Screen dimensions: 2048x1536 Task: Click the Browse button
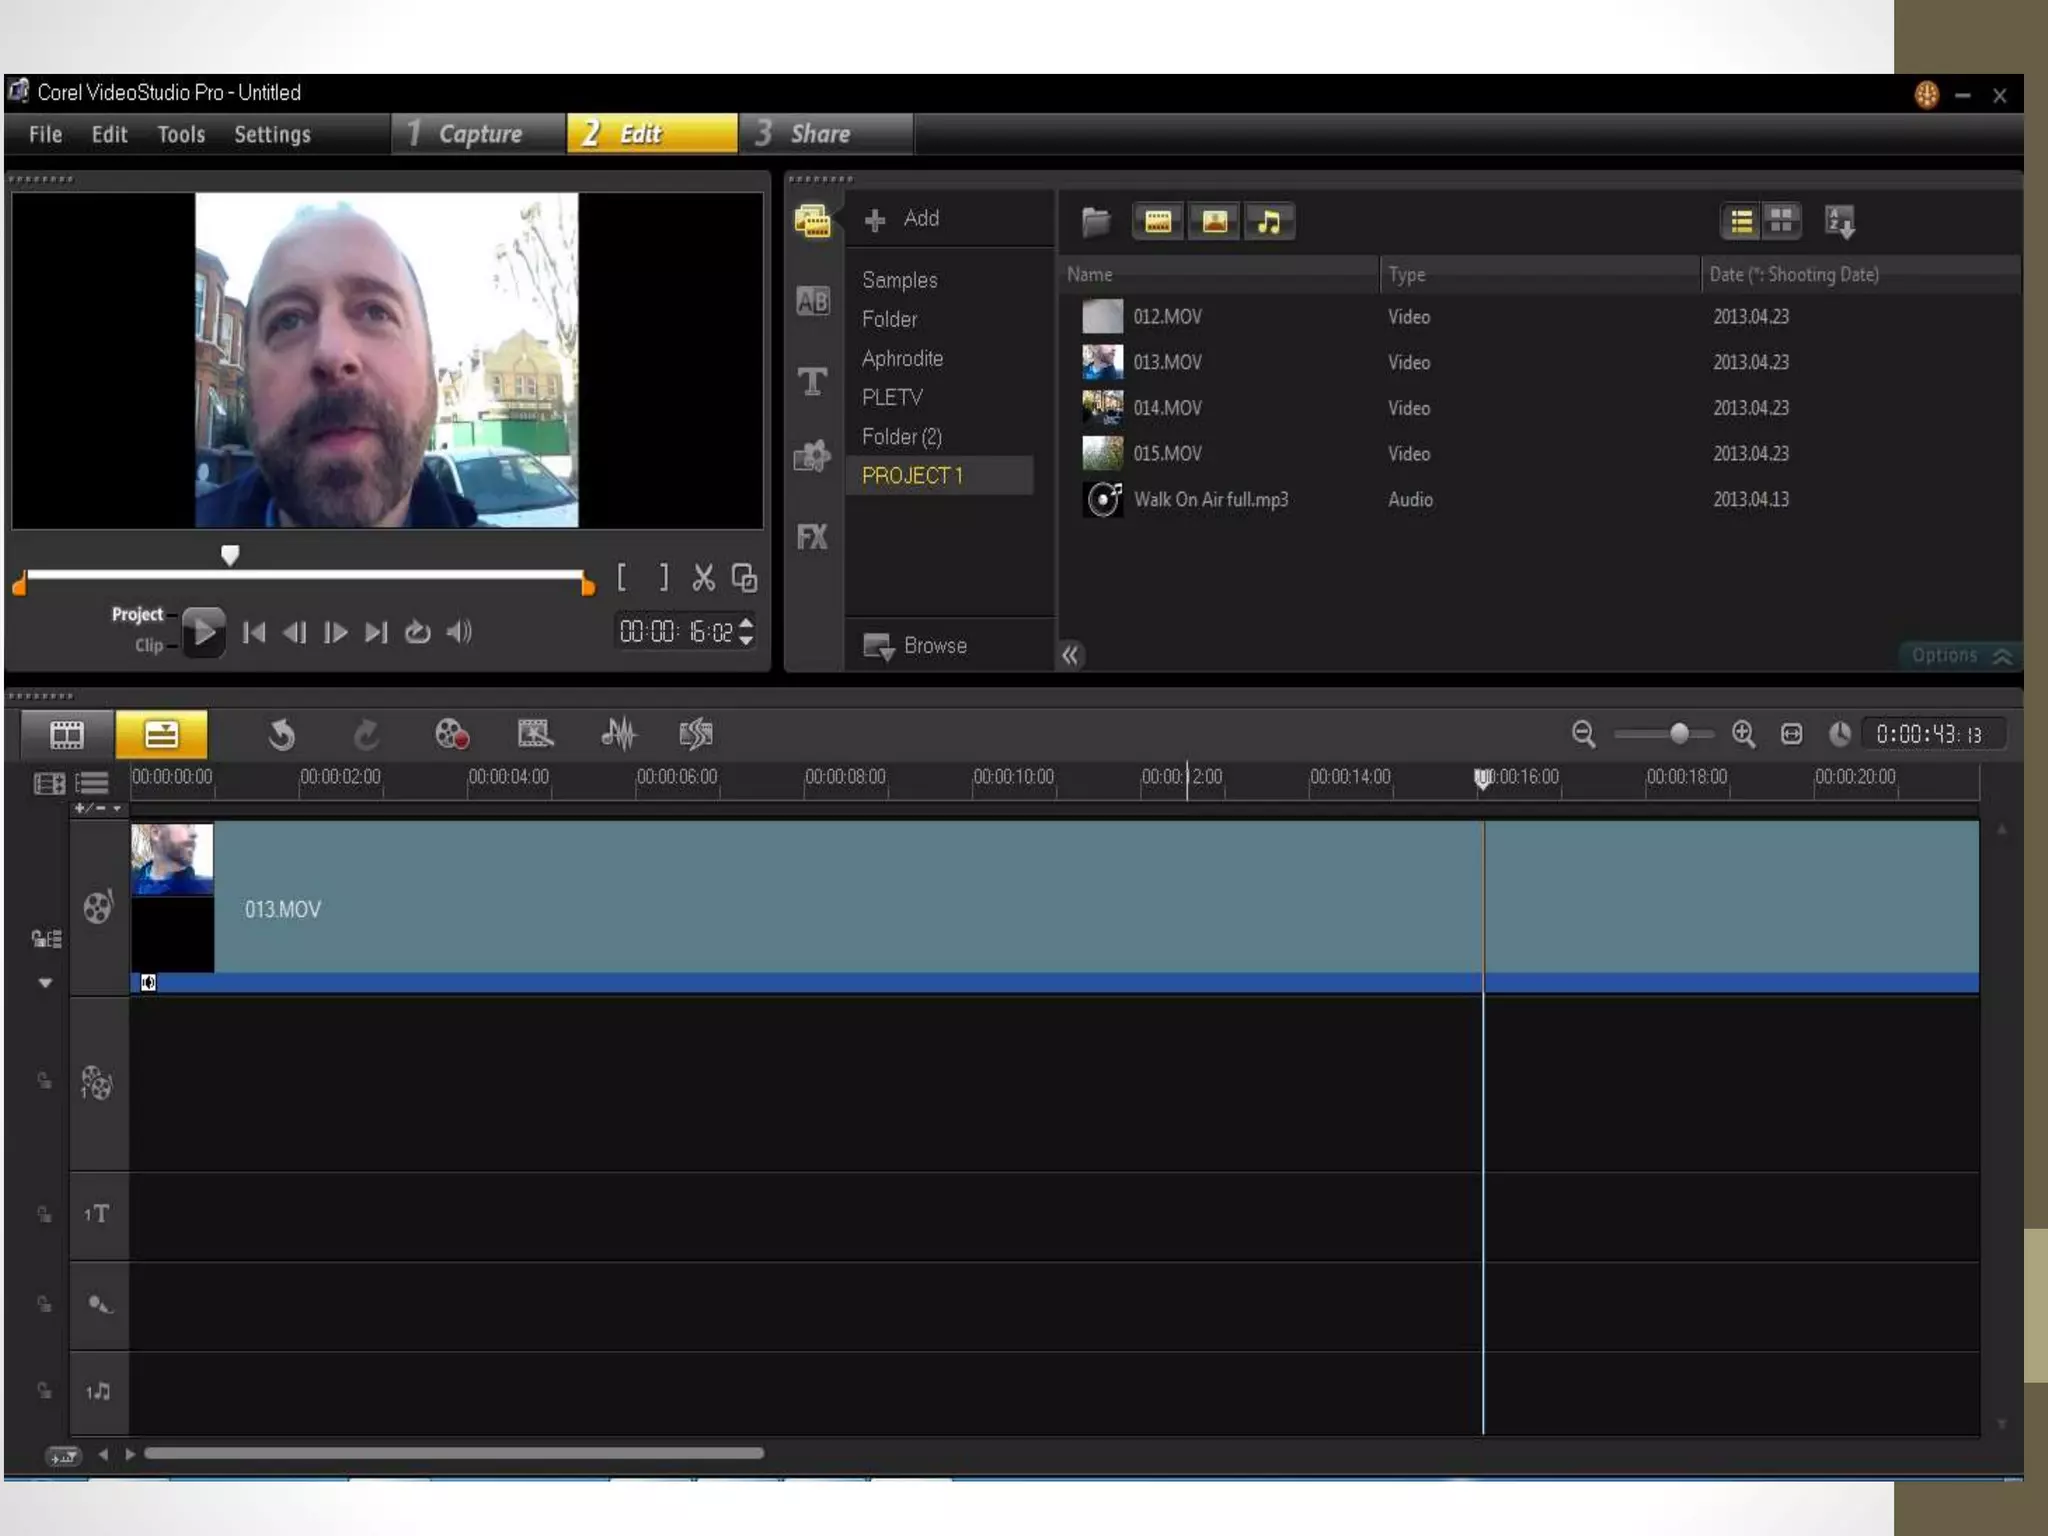pos(916,646)
